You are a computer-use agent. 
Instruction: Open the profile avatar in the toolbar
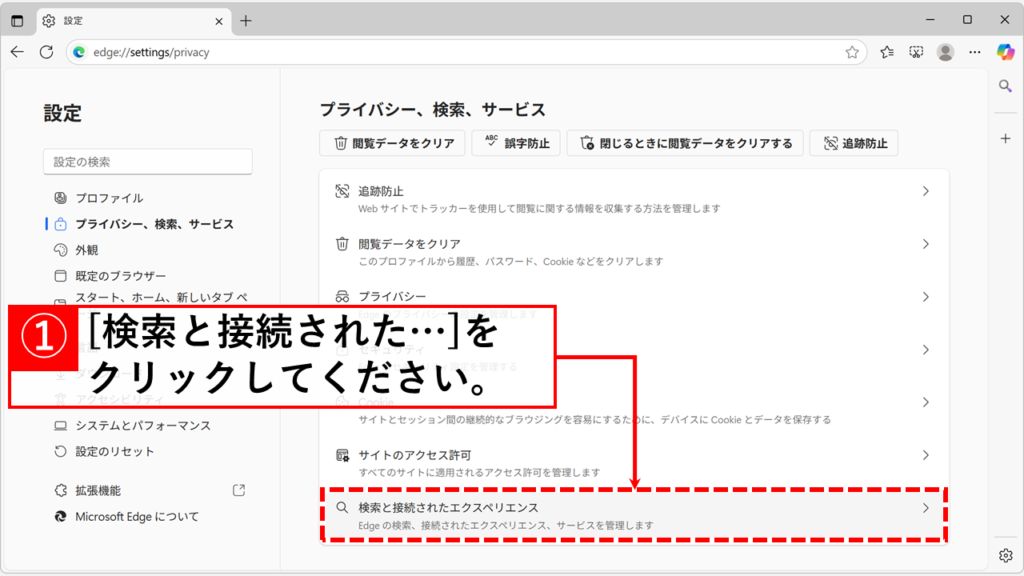point(945,52)
